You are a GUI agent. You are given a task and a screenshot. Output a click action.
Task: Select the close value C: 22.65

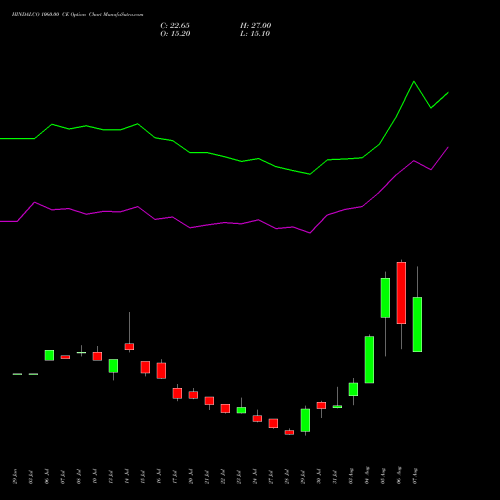pos(175,26)
